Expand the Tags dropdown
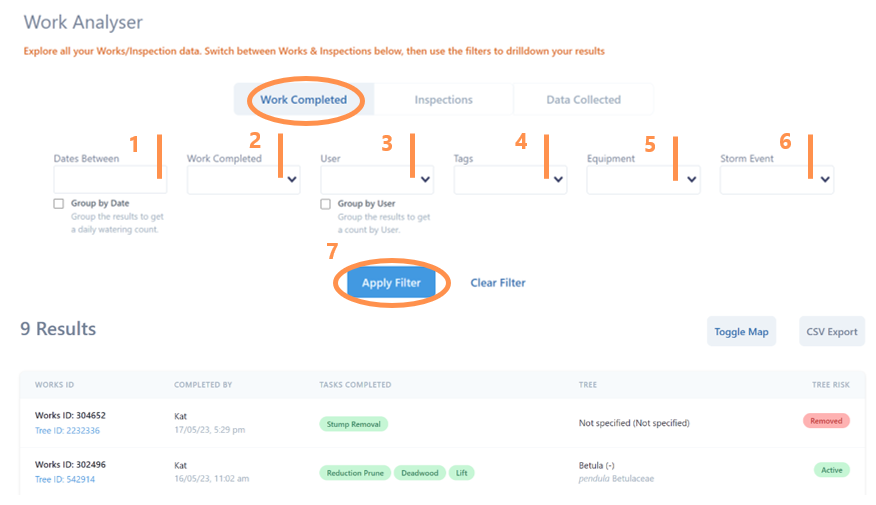 510,180
